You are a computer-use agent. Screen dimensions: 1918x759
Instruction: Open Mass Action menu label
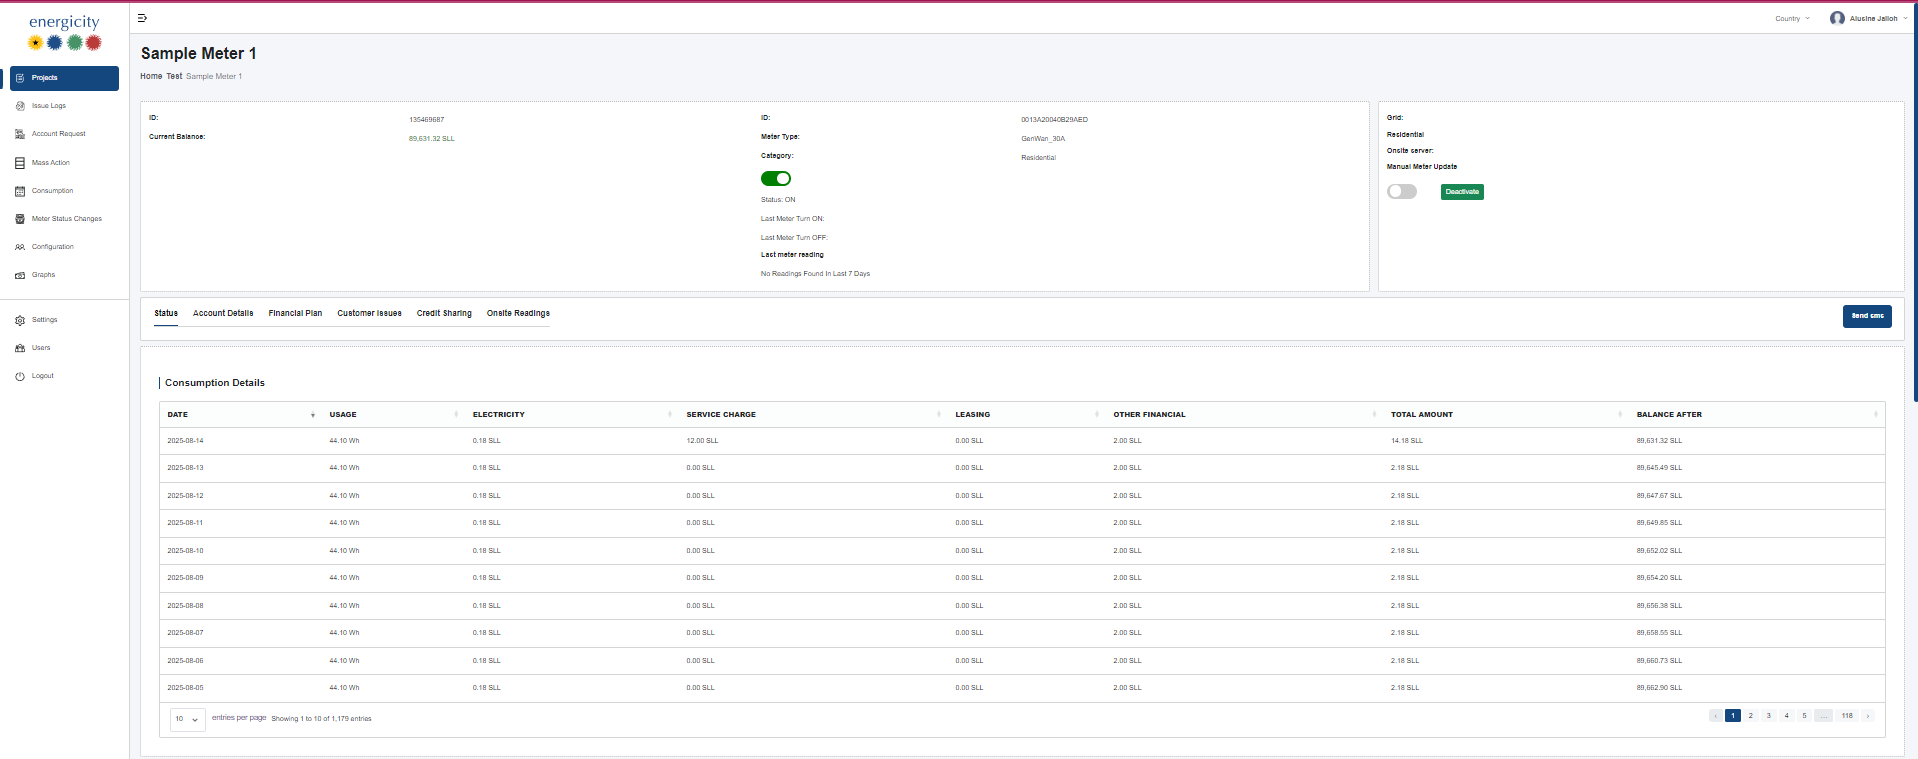(x=51, y=163)
